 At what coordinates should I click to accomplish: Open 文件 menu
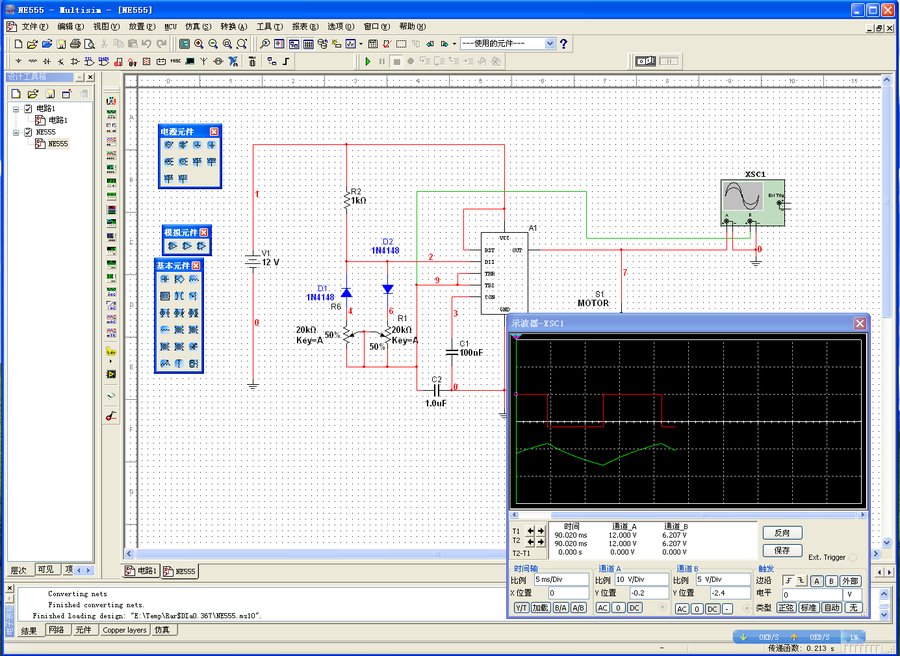pos(34,26)
